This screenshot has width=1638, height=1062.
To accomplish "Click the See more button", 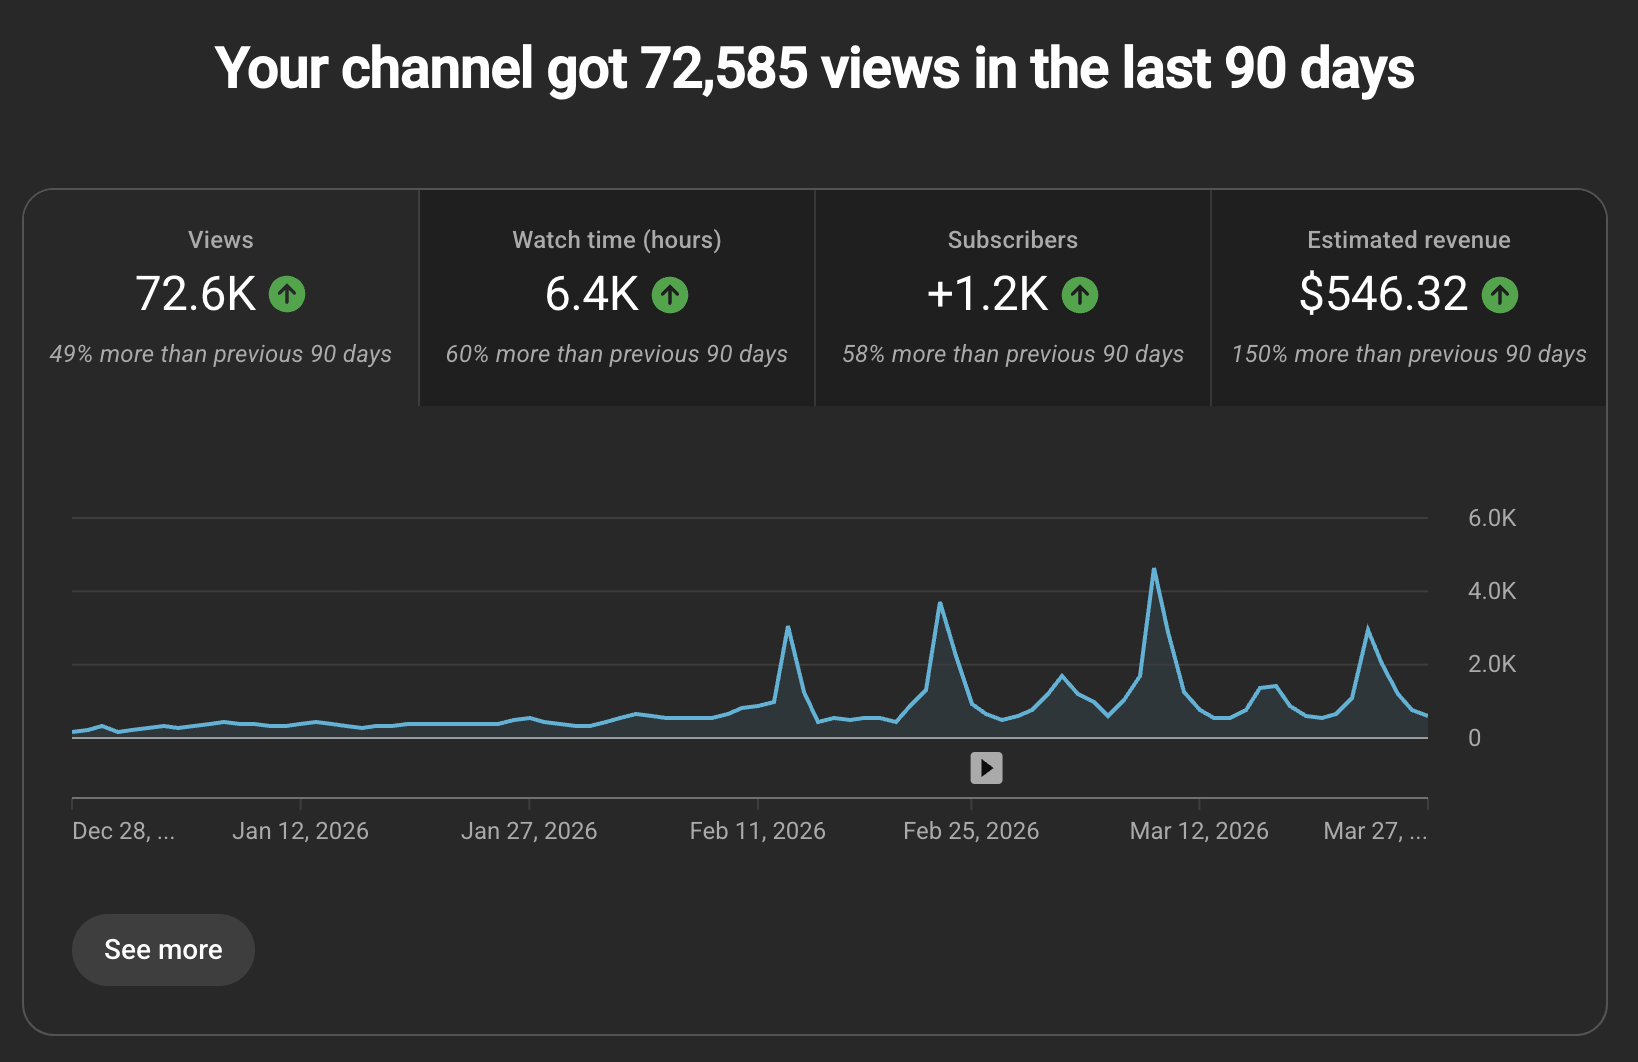I will tap(163, 949).
